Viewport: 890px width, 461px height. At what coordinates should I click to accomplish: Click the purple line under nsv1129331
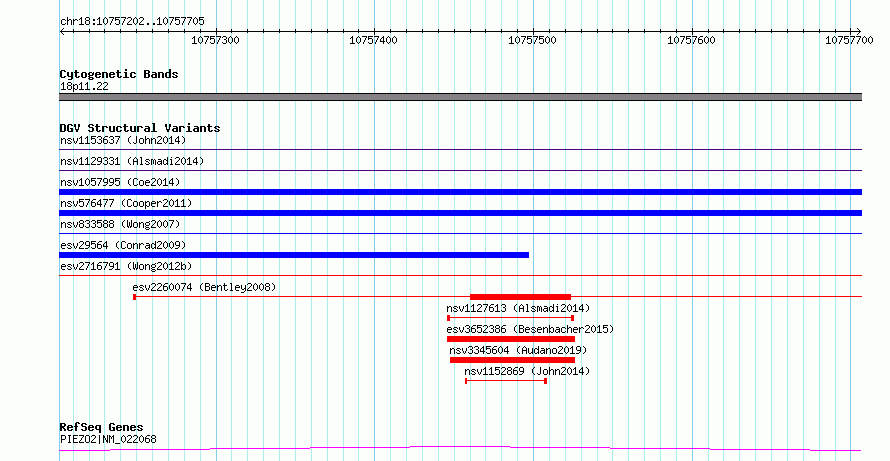point(460,171)
